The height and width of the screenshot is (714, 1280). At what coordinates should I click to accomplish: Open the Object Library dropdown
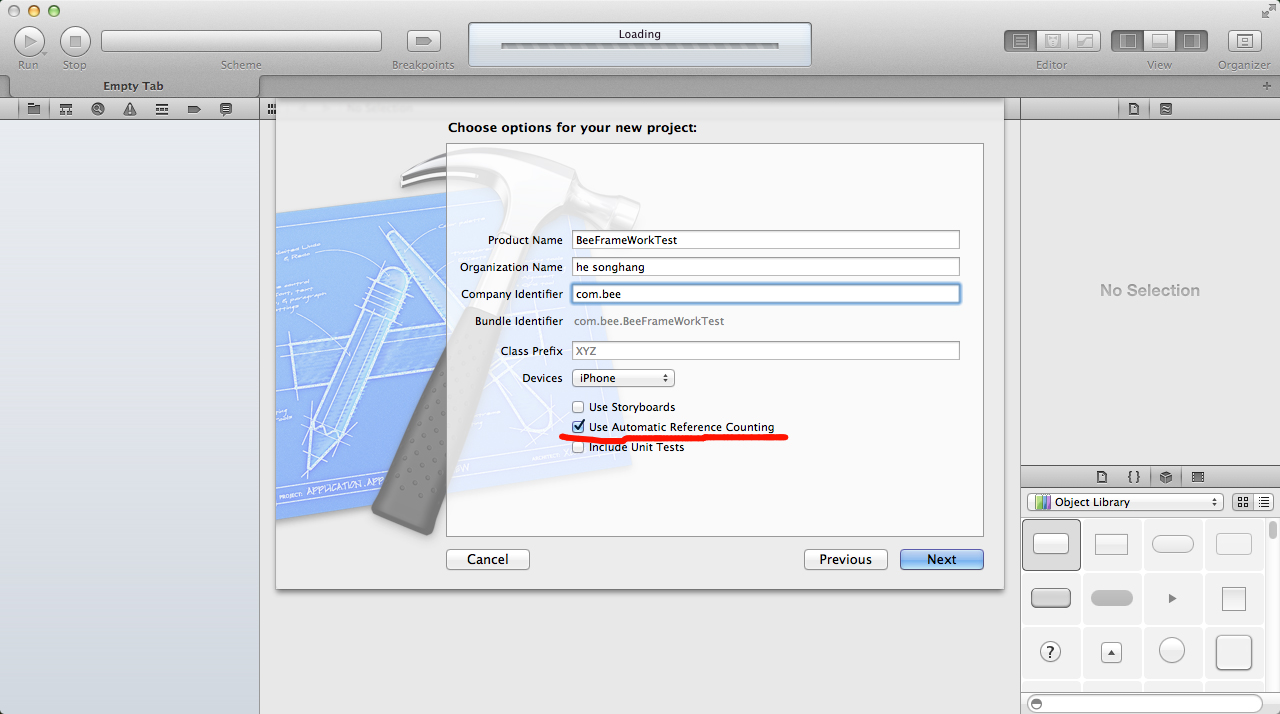pyautogui.click(x=1125, y=502)
